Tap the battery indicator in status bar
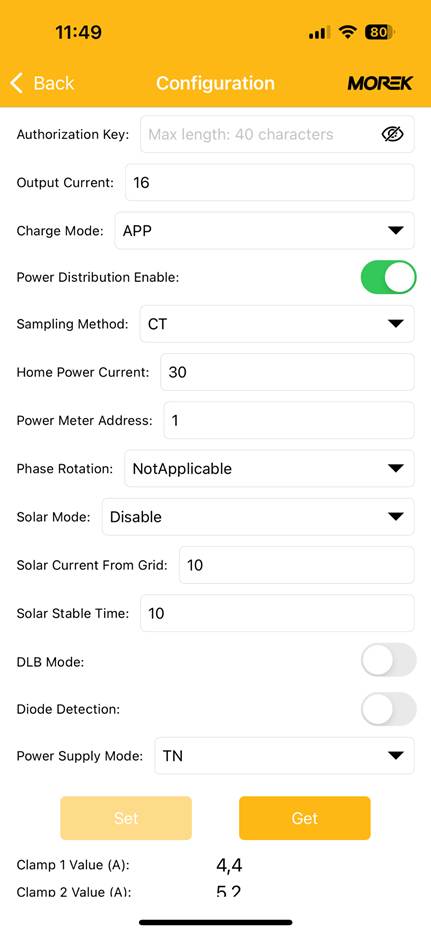431x934 pixels. (380, 32)
